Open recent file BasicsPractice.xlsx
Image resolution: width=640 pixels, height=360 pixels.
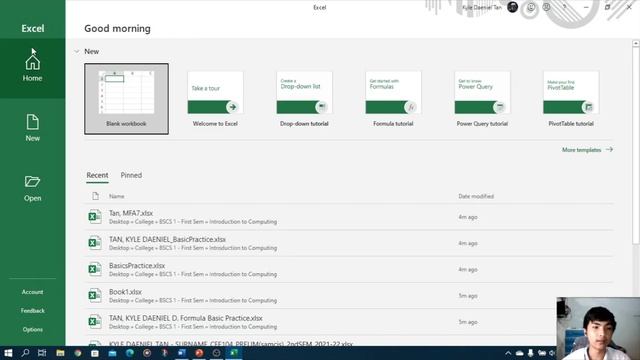(349, 269)
